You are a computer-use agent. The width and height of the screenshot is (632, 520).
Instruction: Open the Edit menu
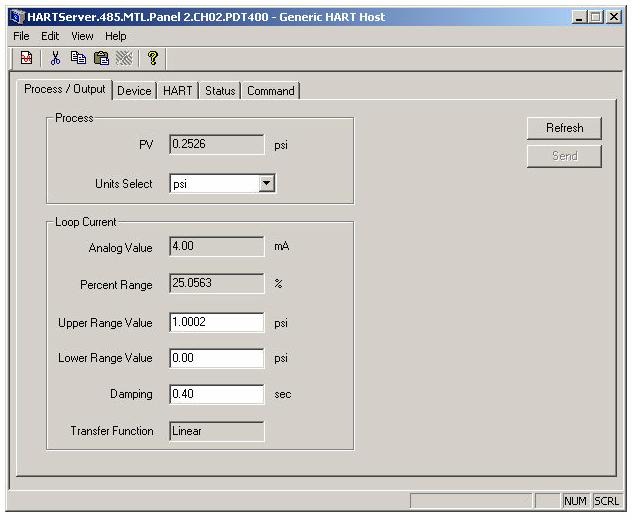[50, 36]
